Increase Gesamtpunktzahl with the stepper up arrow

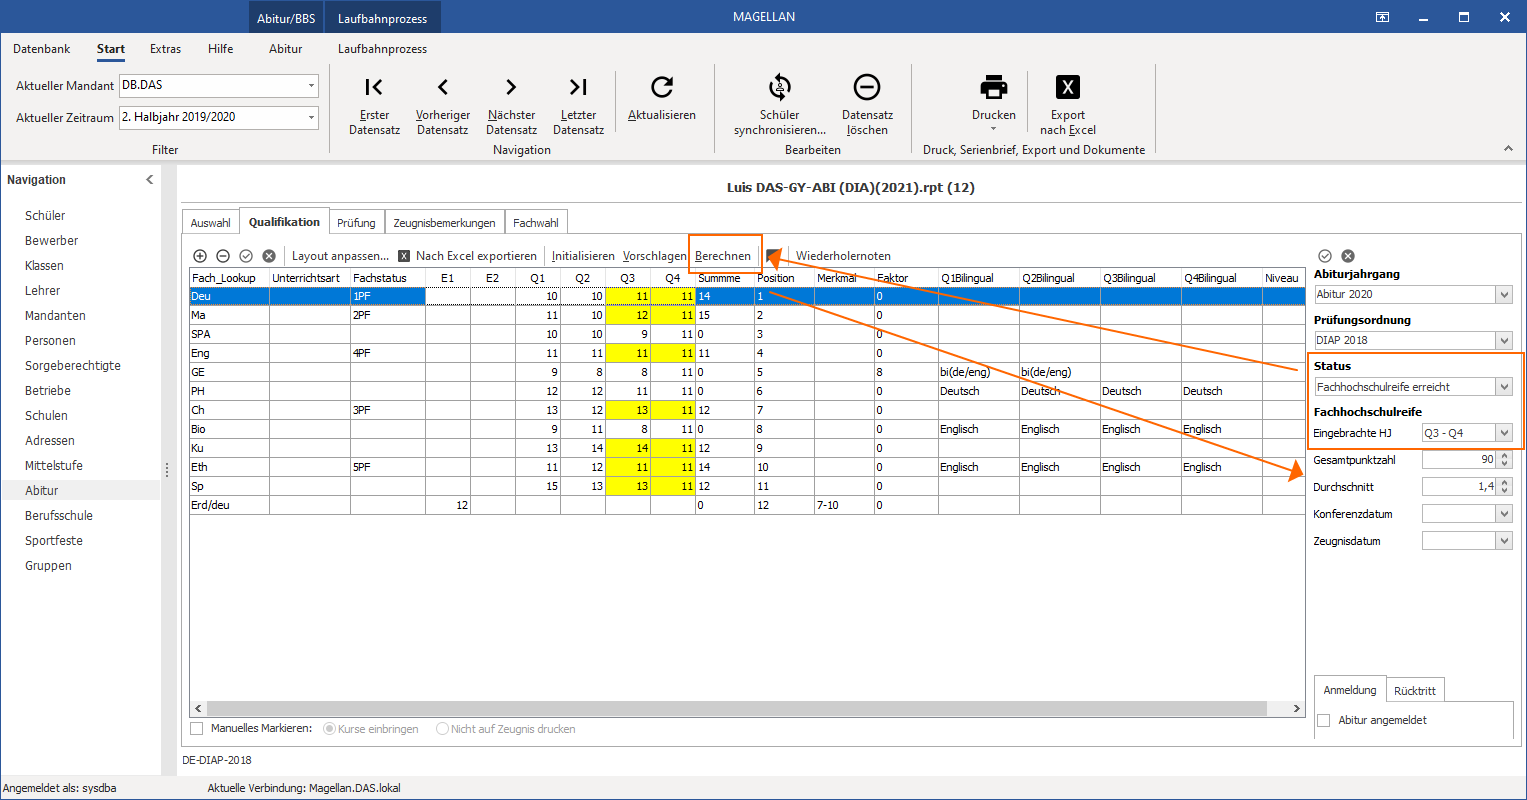pos(1505,456)
